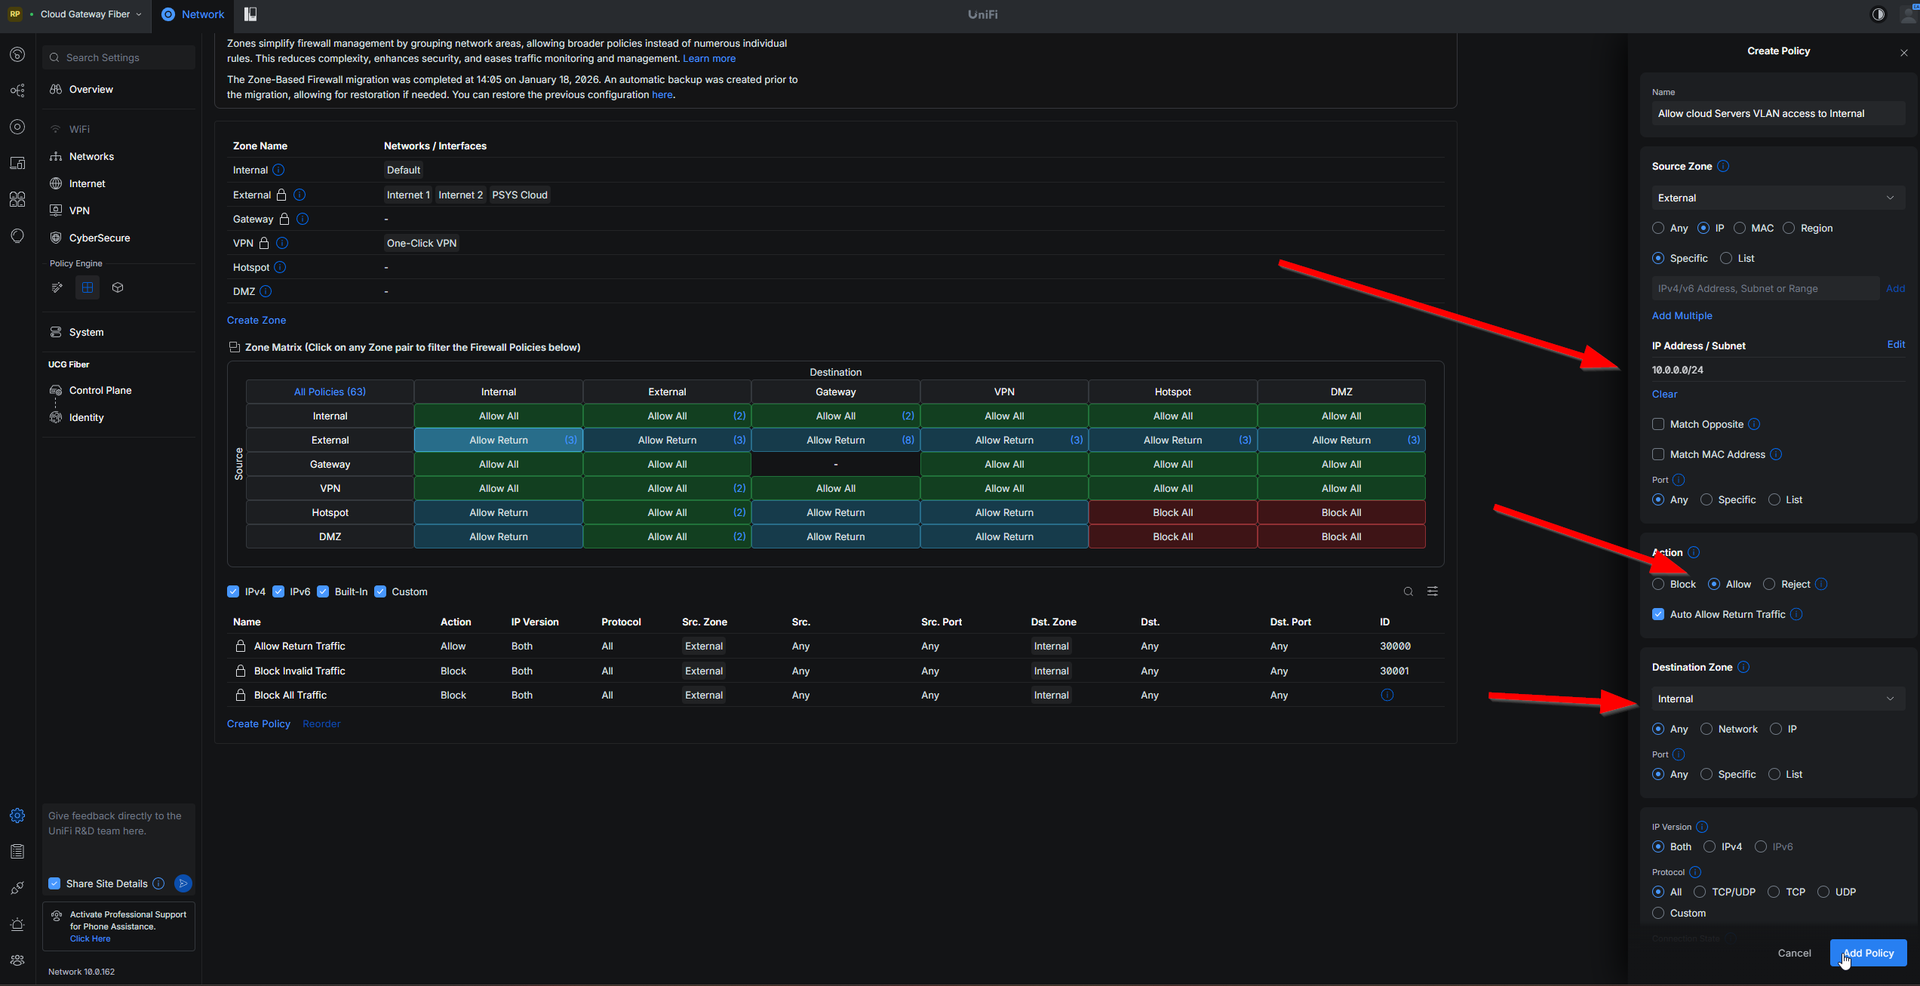Open the column filter icon above policy table
1920x986 pixels.
tap(1432, 592)
